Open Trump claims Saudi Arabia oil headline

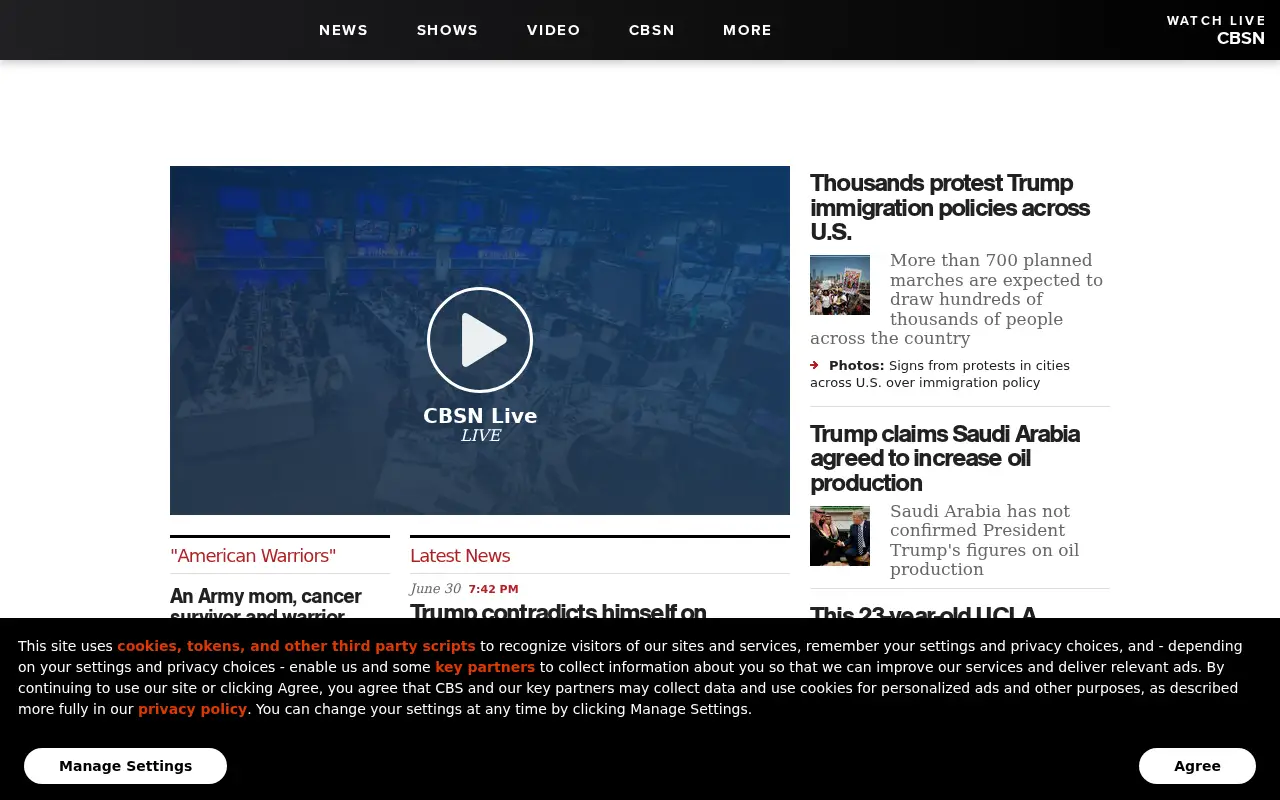[945, 458]
